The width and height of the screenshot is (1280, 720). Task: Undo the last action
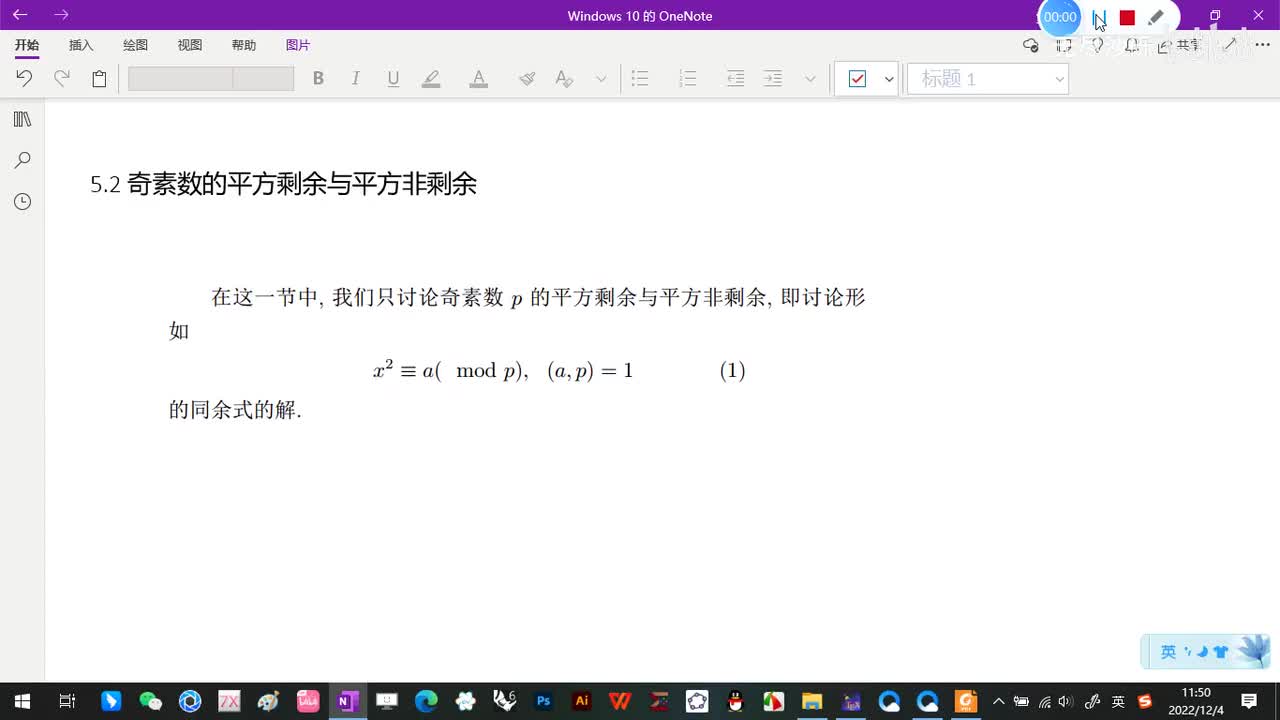24,78
